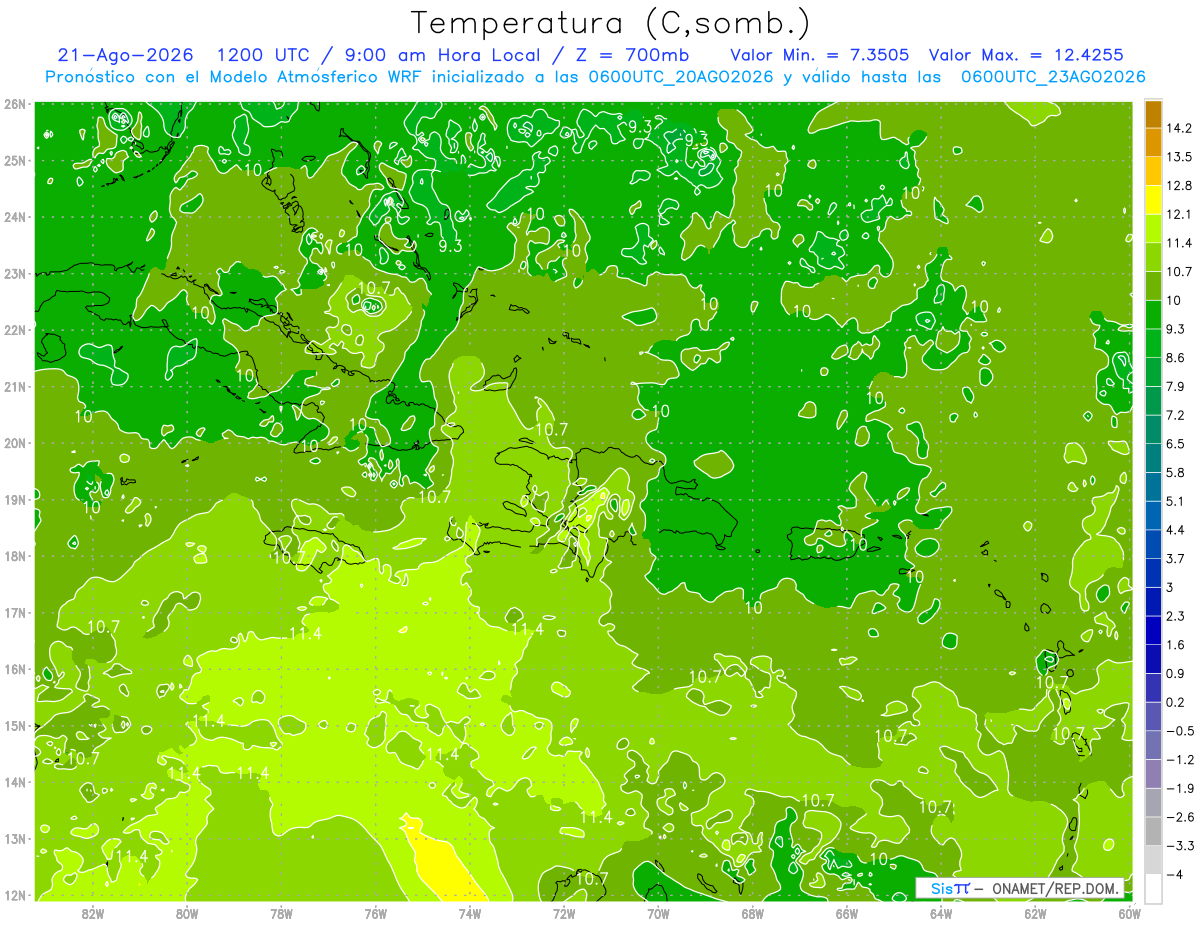The width and height of the screenshot is (1200, 927).
Task: Click the '2.3' colorbar value
Action: (1176, 616)
